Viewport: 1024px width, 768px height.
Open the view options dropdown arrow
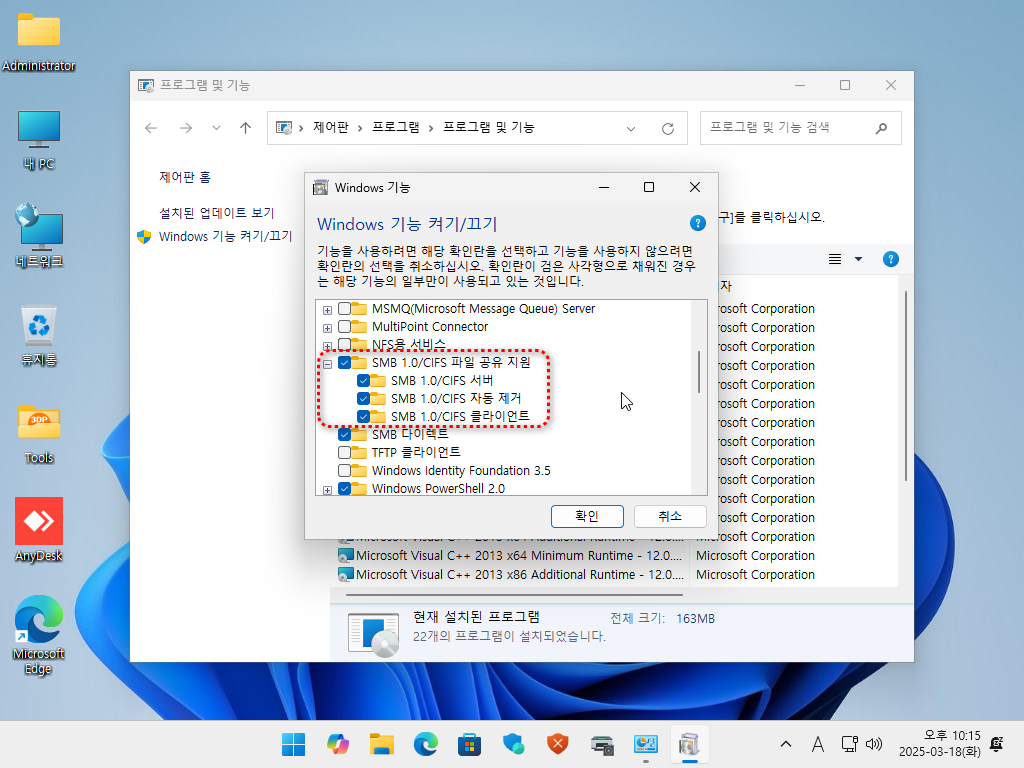[859, 259]
